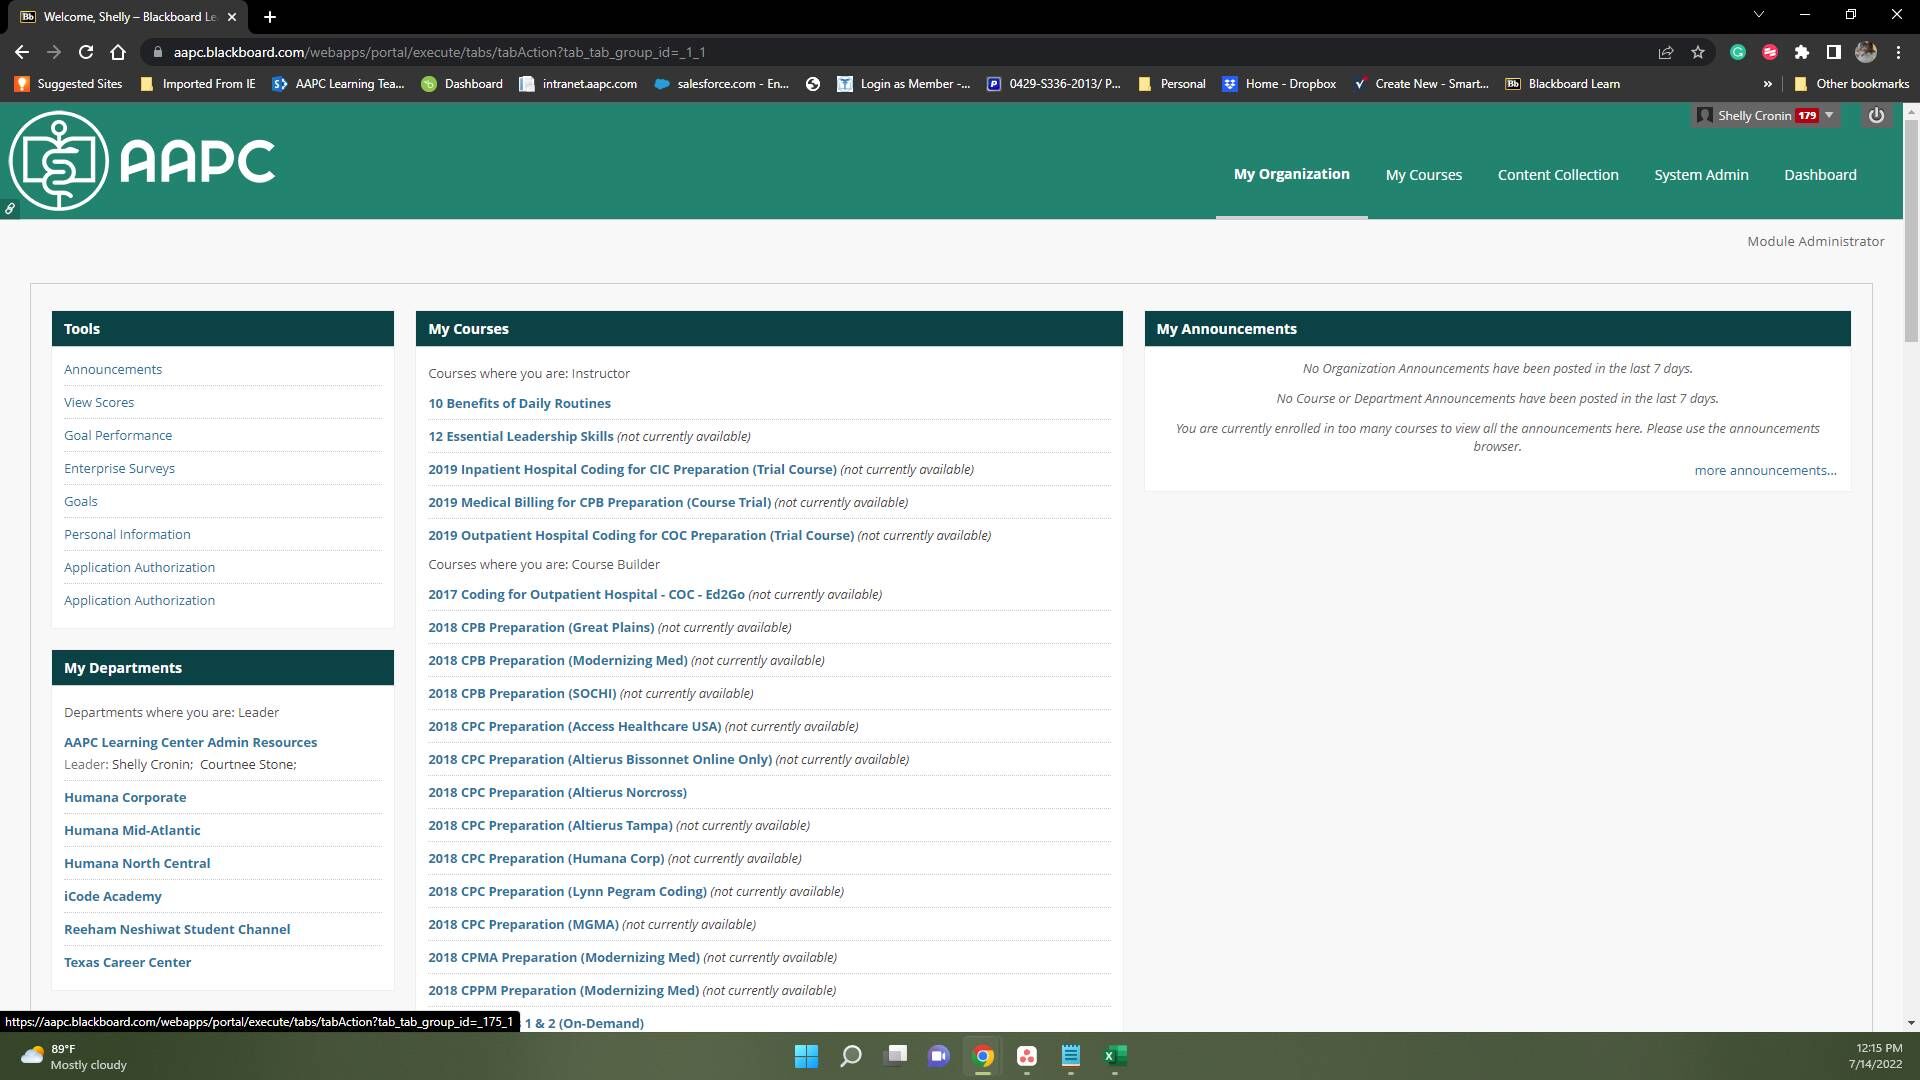The image size is (1920, 1080).
Task: Open the Windows Start menu
Action: click(806, 1056)
